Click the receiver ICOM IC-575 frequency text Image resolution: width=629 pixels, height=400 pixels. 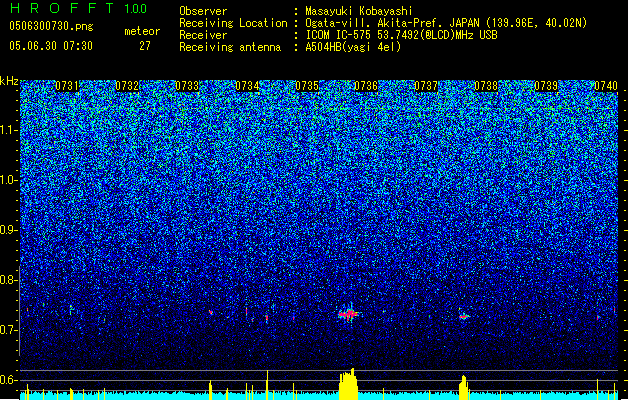point(401,35)
